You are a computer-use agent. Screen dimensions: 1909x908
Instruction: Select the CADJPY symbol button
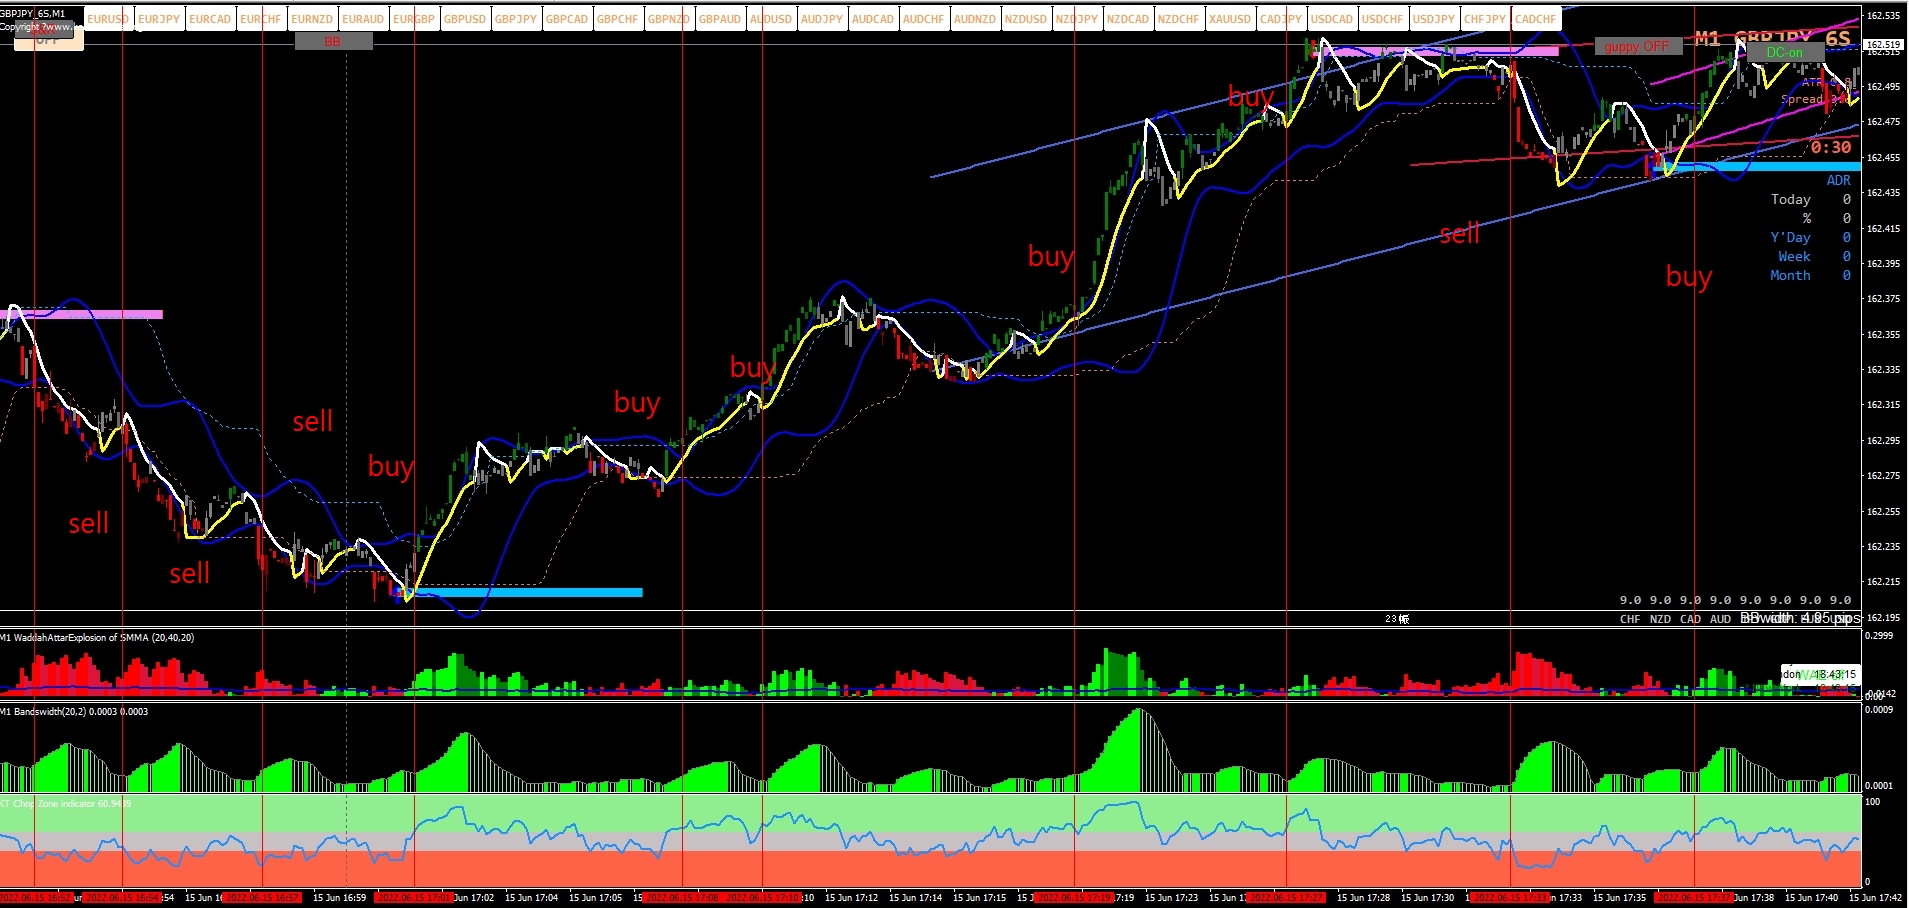[1282, 19]
